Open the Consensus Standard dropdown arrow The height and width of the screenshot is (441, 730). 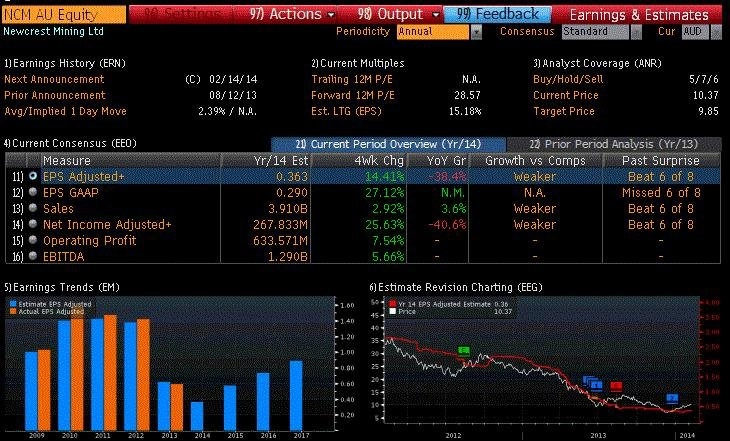(636, 32)
